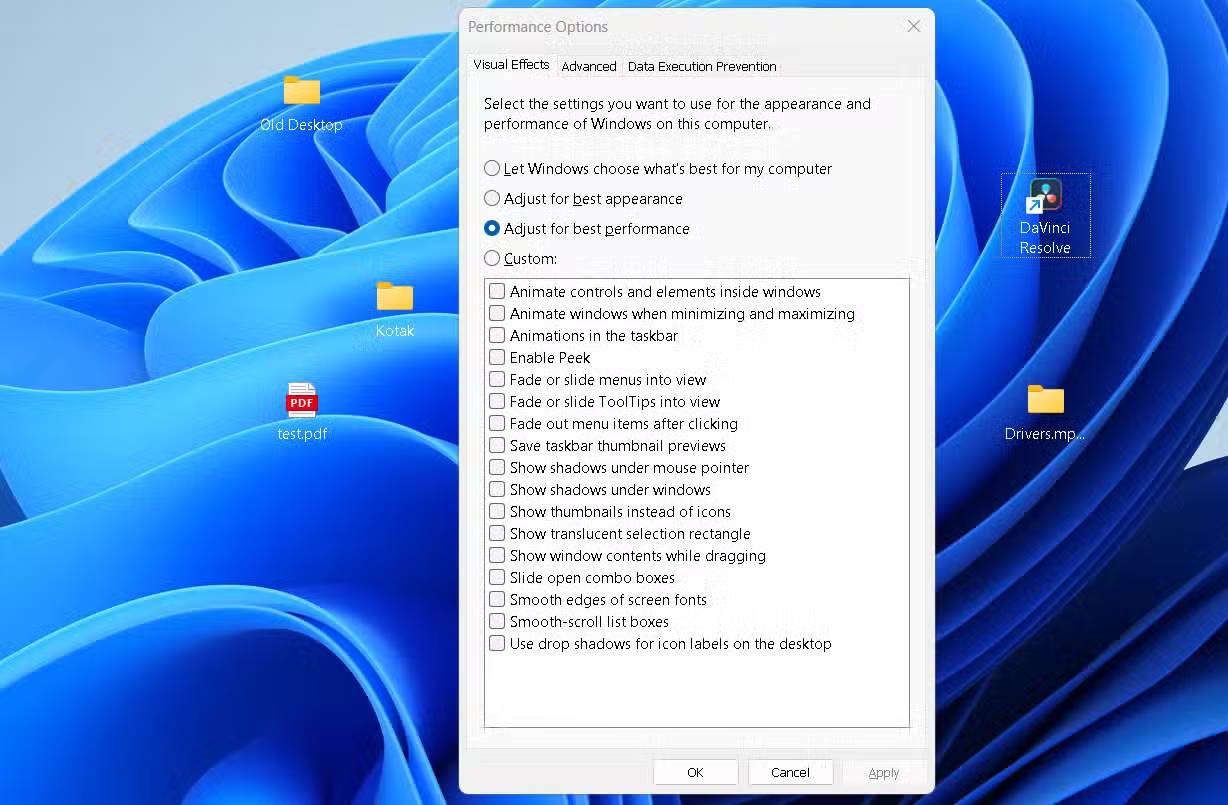This screenshot has width=1228, height=805.
Task: Open the Data Execution Prevention tab
Action: pyautogui.click(x=702, y=66)
